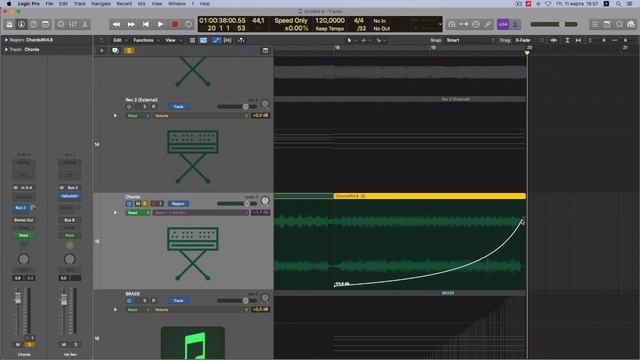Open the Apple menu

click(x=9, y=4)
